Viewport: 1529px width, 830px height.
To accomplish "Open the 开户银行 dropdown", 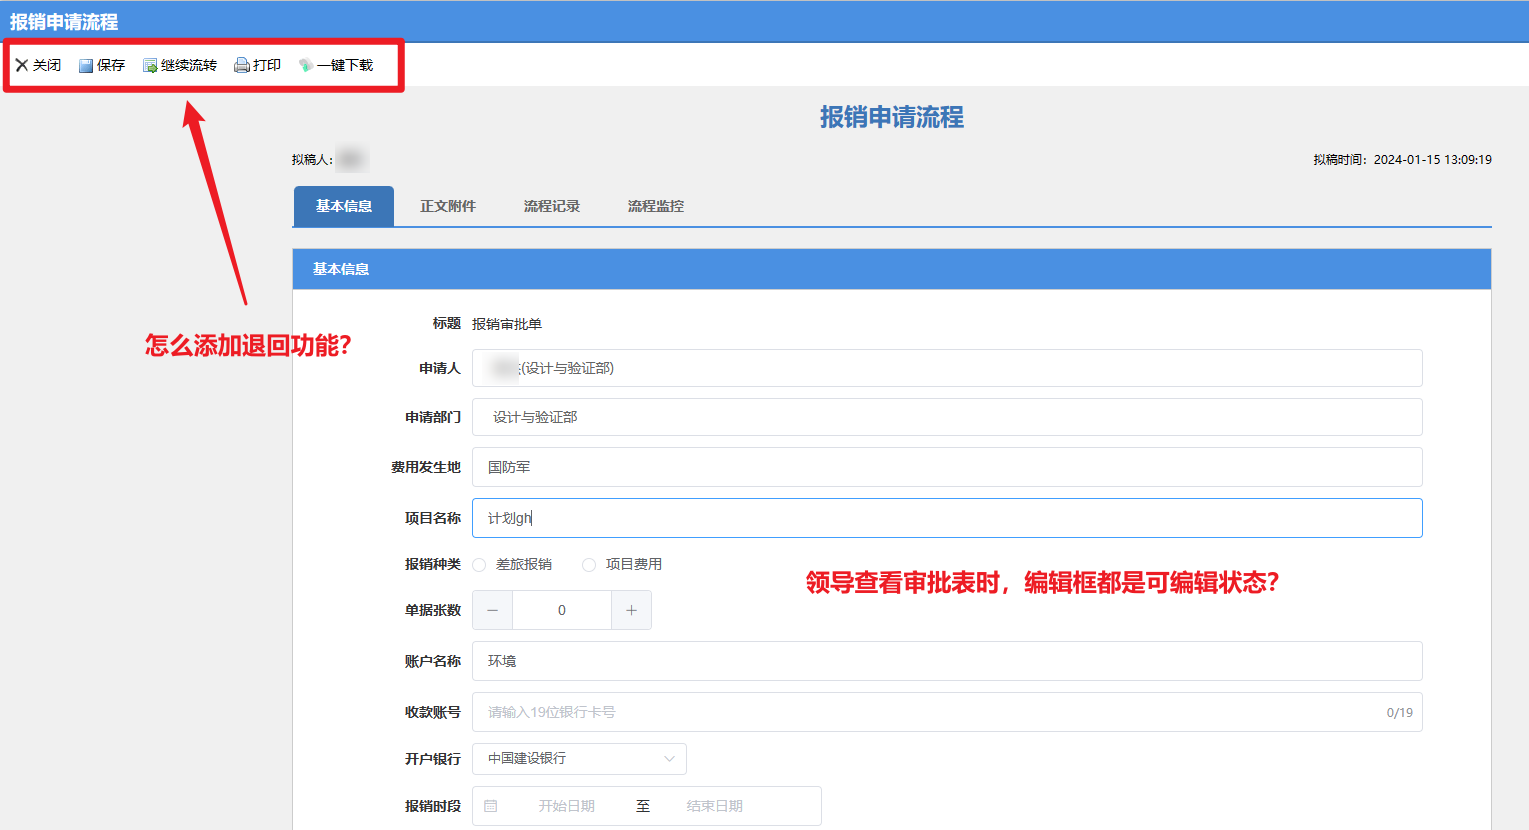I will pyautogui.click(x=579, y=759).
